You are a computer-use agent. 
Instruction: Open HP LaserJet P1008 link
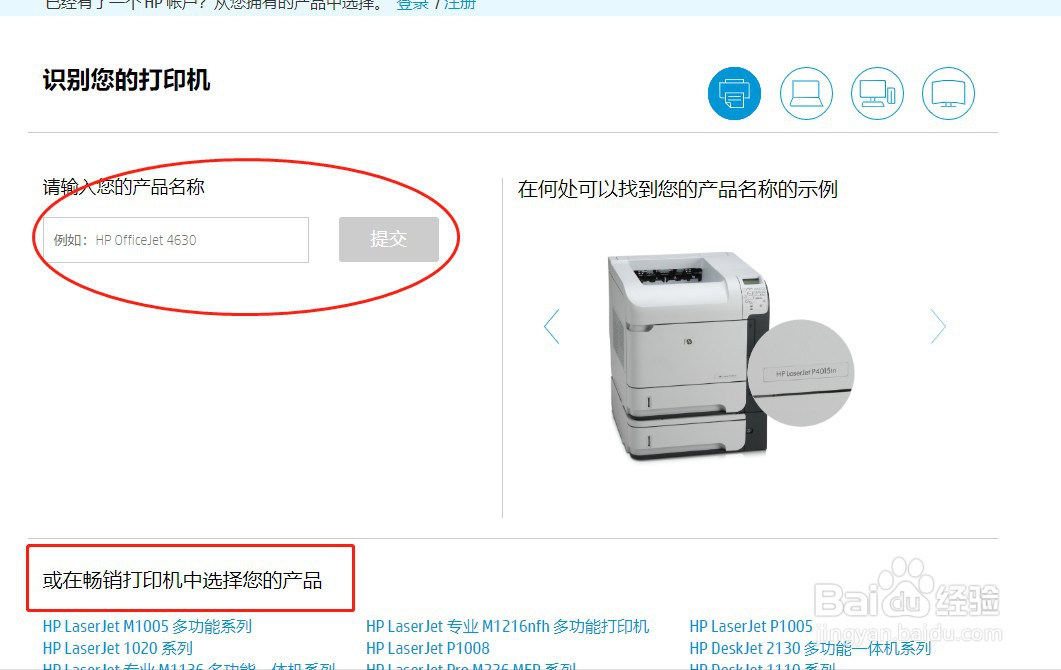pyautogui.click(x=428, y=648)
